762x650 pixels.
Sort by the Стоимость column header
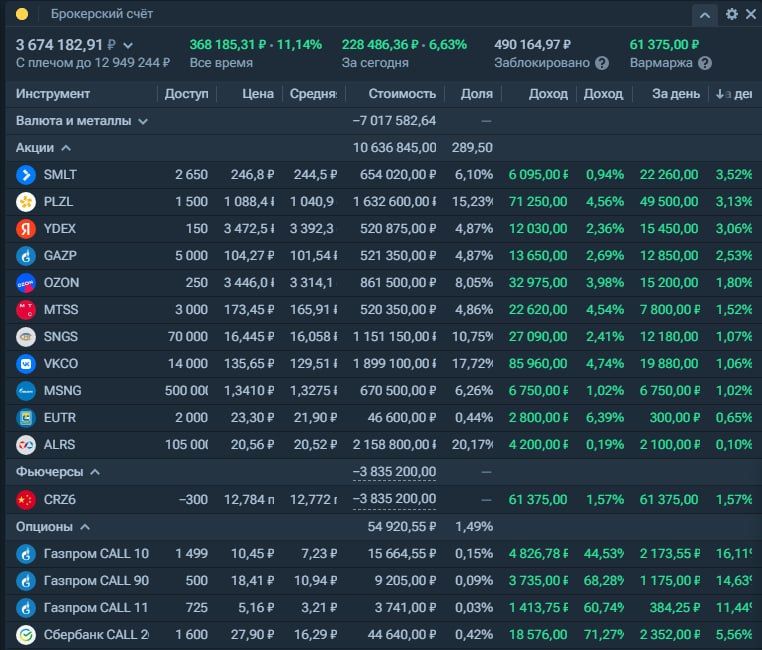coord(402,94)
